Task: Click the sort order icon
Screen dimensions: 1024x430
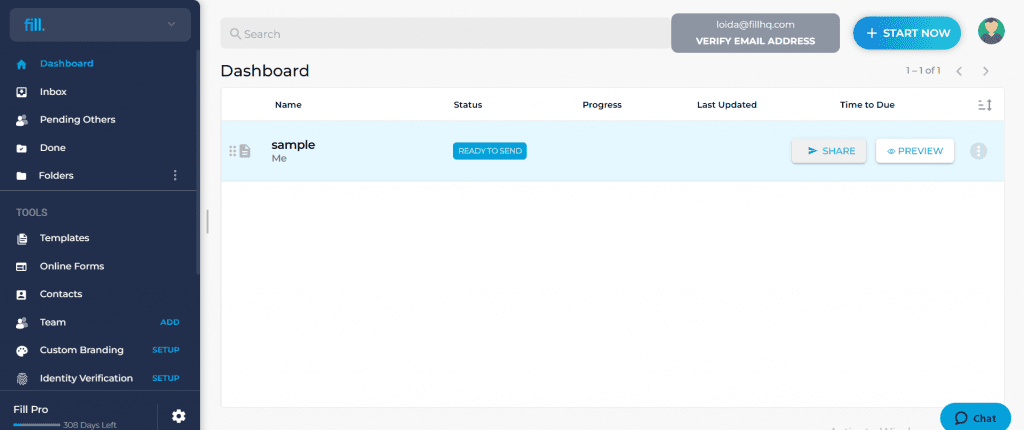Action: [x=985, y=105]
